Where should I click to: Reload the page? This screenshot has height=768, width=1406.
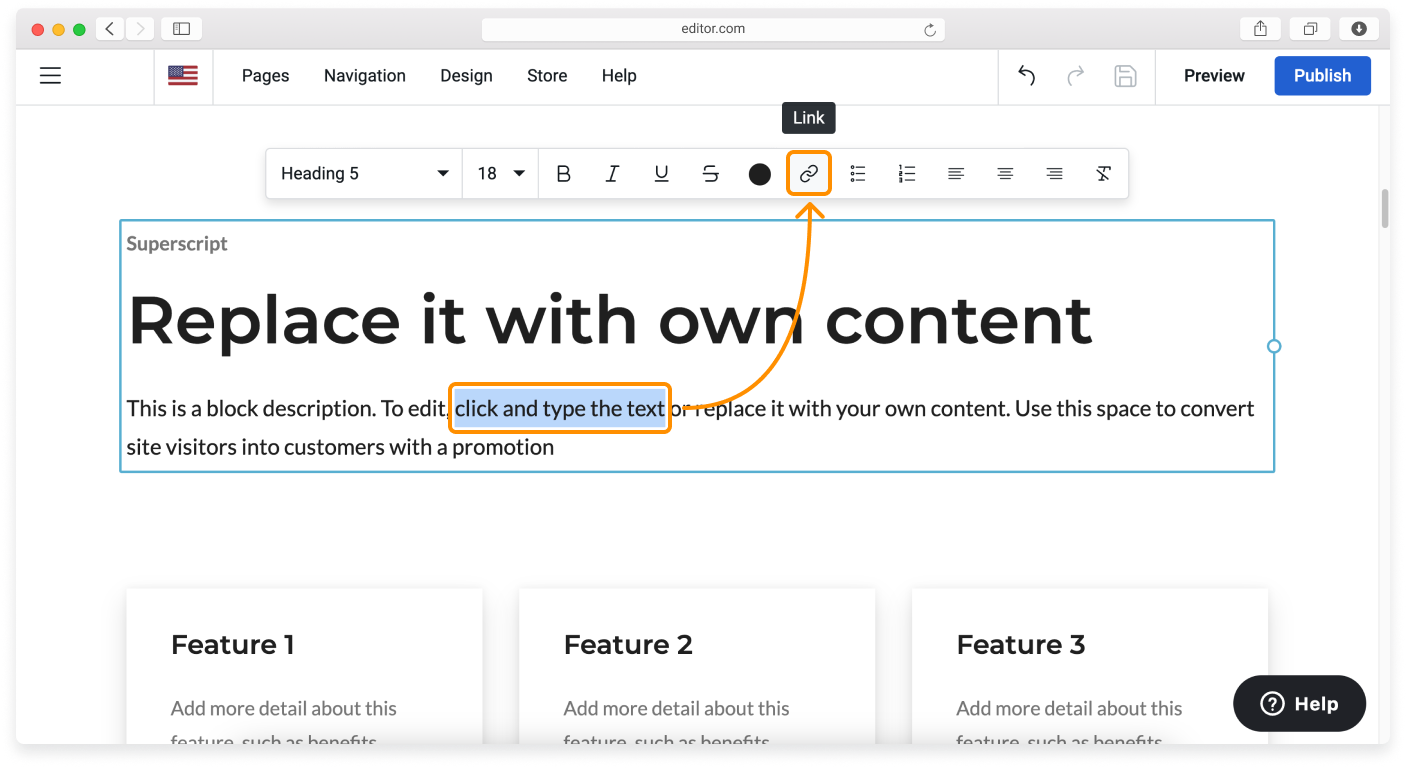click(x=930, y=30)
